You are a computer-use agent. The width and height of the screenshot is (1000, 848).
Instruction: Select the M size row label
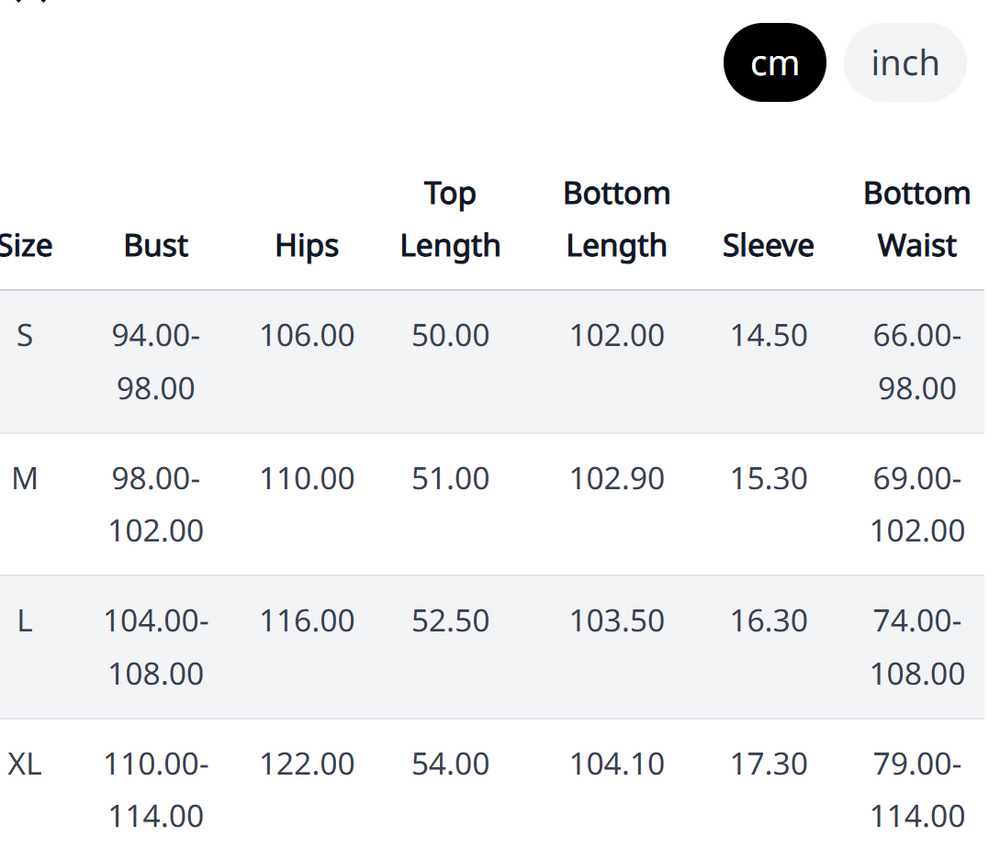[25, 478]
